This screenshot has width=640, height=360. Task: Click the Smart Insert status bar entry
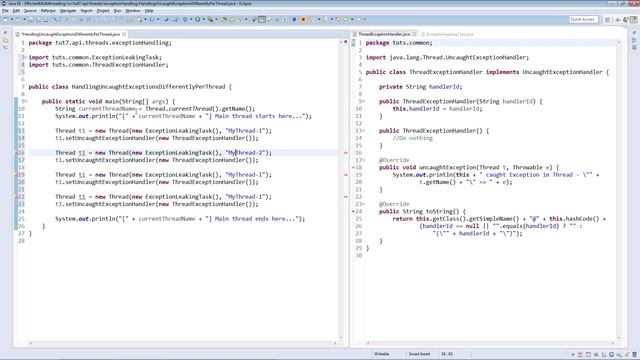coord(419,354)
